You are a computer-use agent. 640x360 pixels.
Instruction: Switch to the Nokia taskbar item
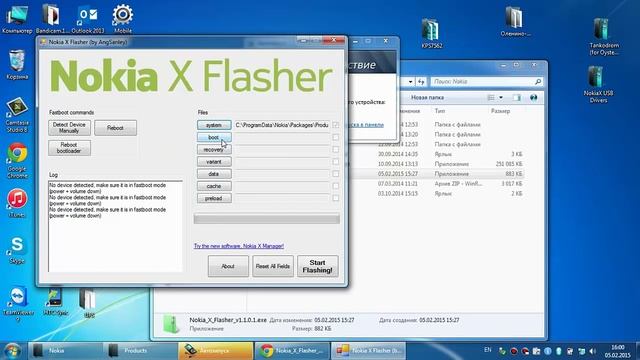click(64, 351)
